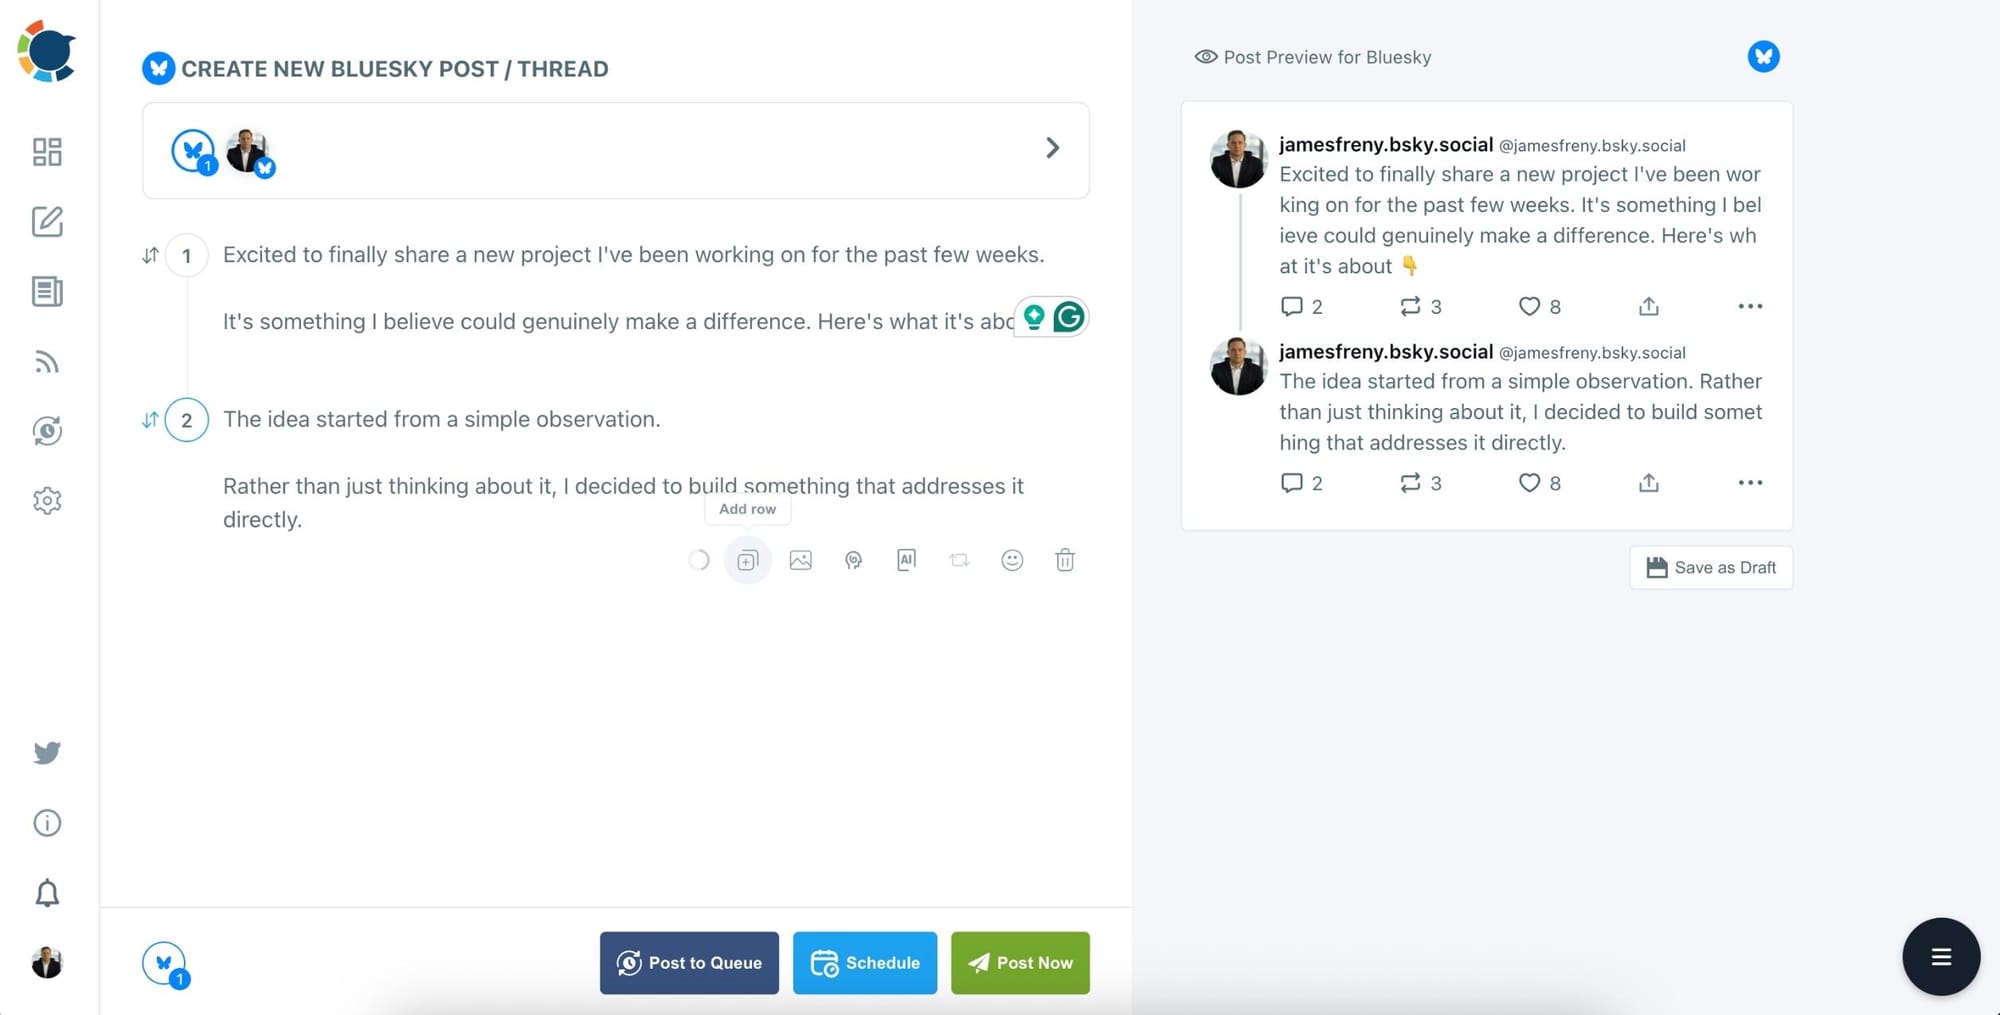2000x1015 pixels.
Task: Open the RSS feed sidebar icon
Action: pyautogui.click(x=46, y=362)
